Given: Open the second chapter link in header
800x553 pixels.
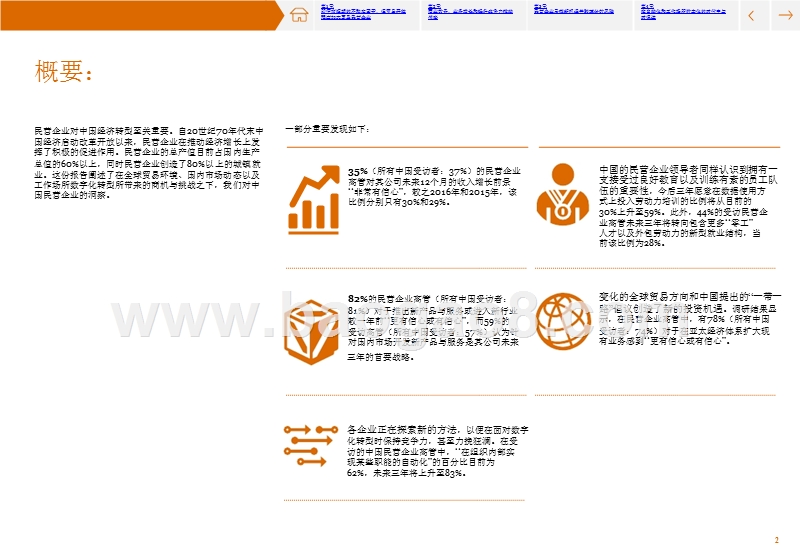Looking at the screenshot, I should pyautogui.click(x=470, y=13).
